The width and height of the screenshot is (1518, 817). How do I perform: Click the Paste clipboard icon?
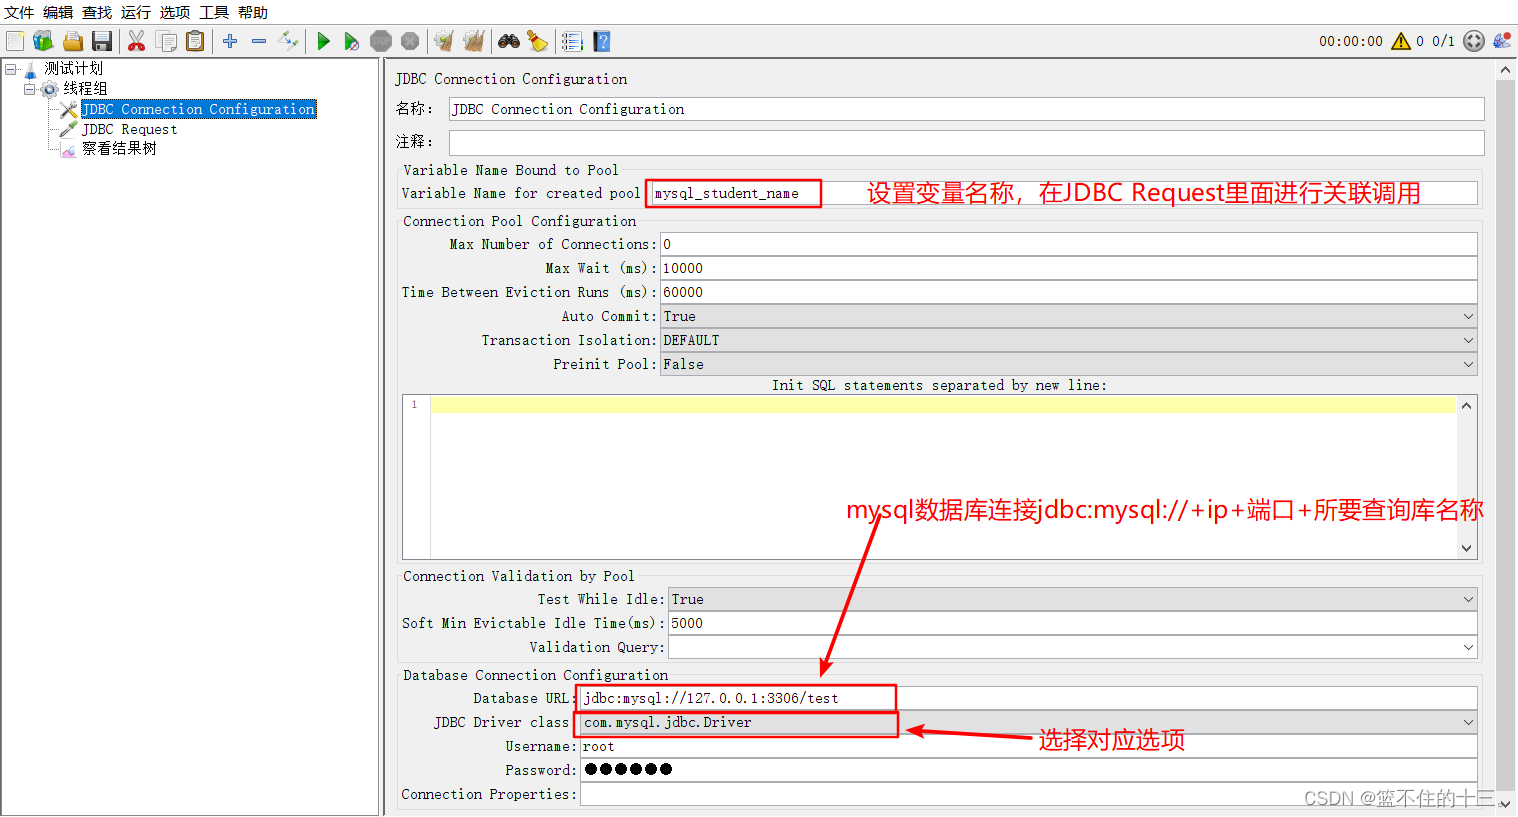(x=195, y=41)
